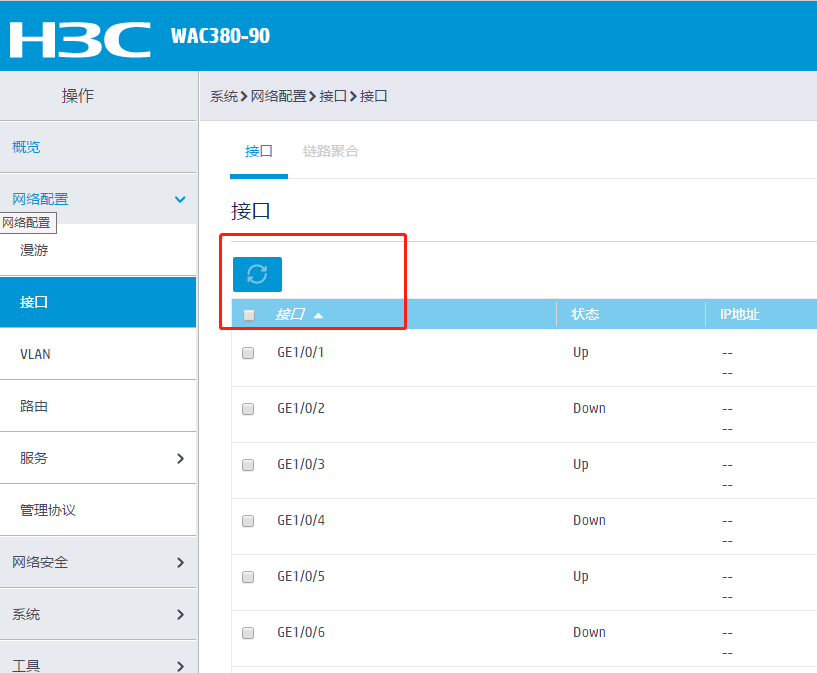Screen dimensions: 817x673
Task: Click the Up status of GE1/0/1
Action: pos(580,353)
